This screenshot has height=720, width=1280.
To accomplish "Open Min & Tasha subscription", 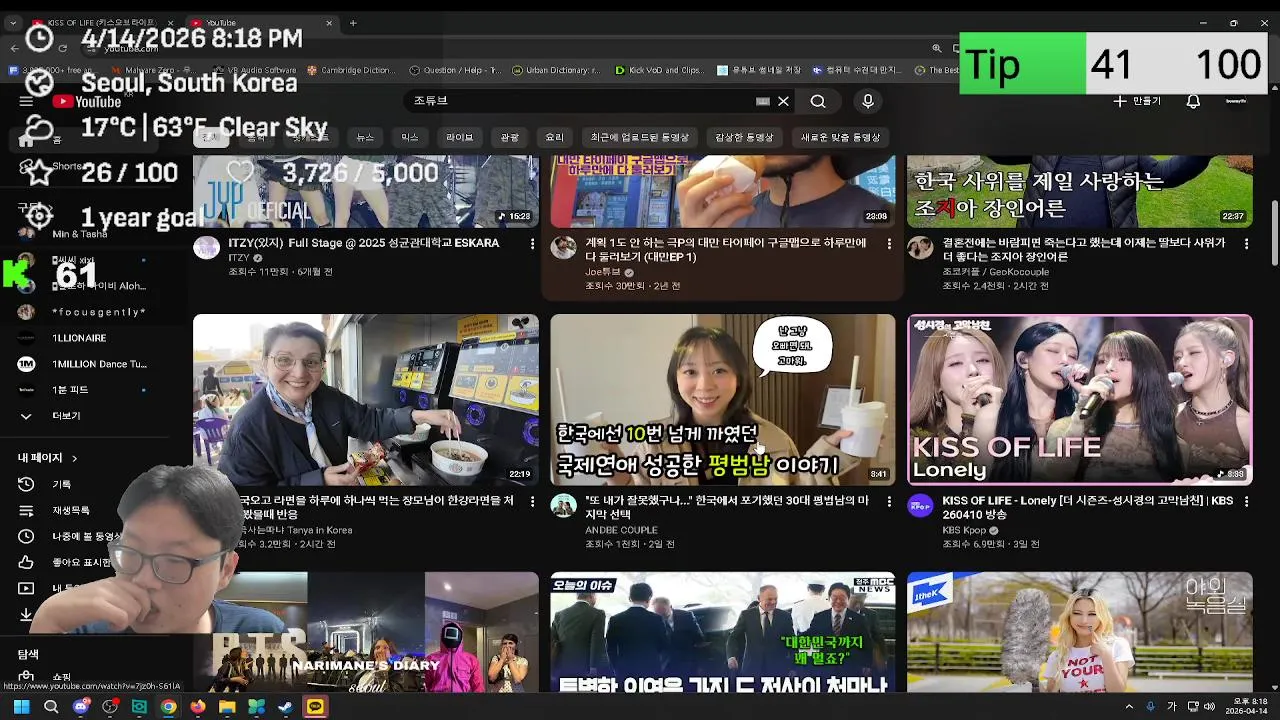I will (x=79, y=234).
